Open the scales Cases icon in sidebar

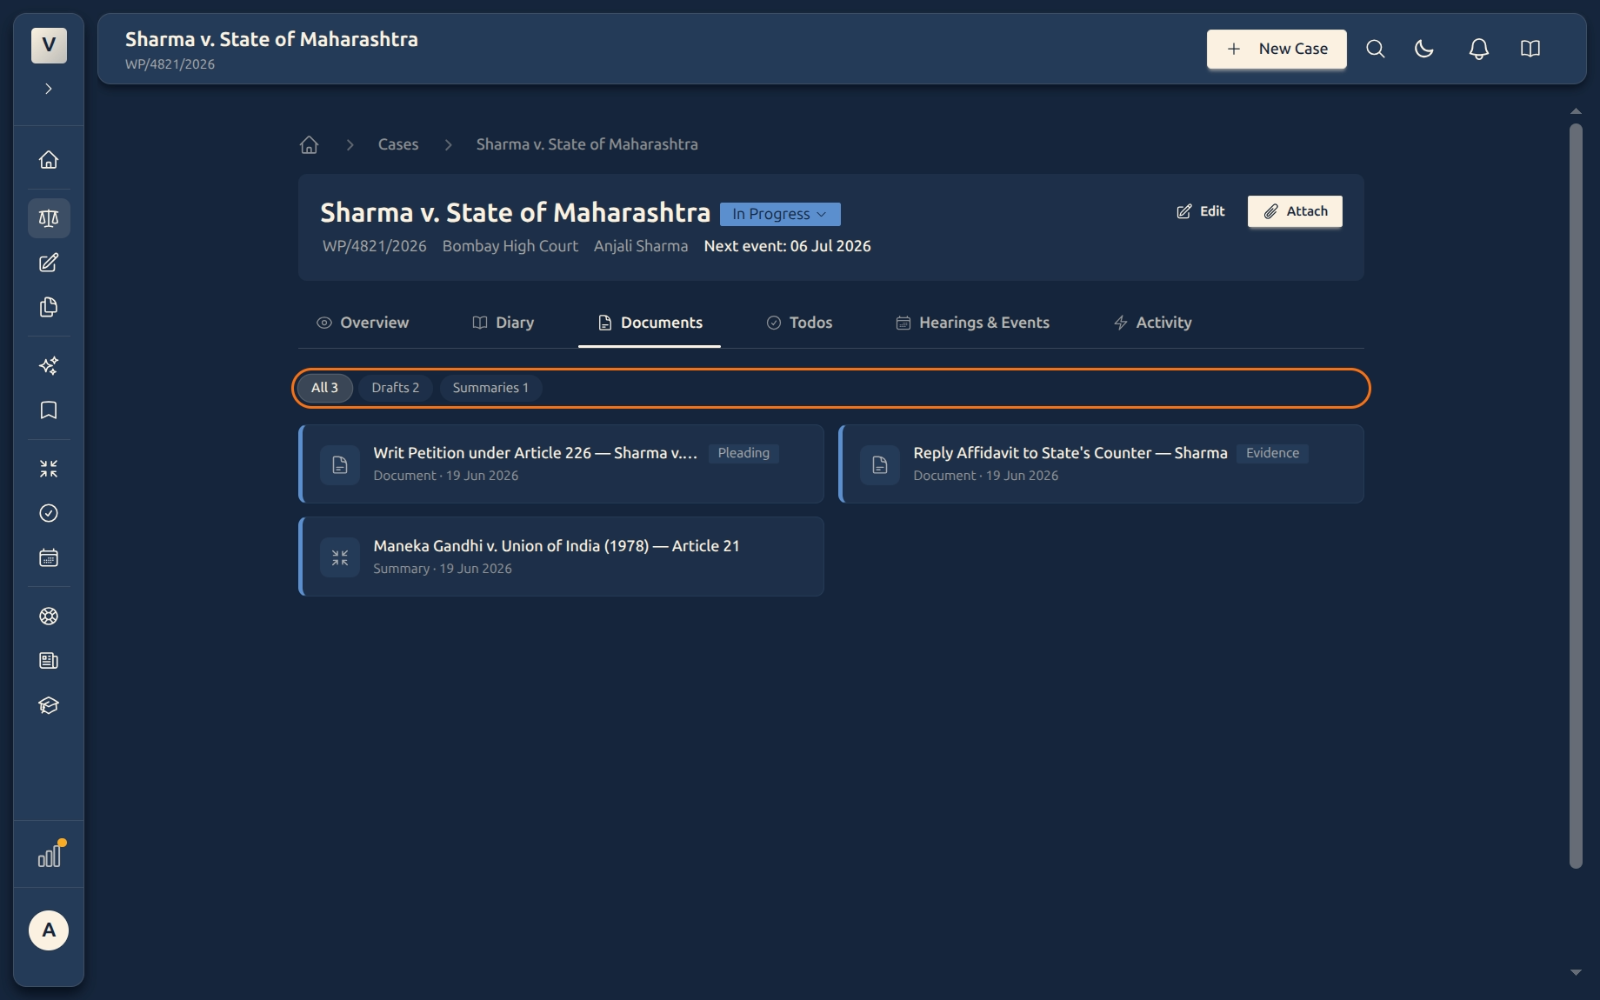coord(48,218)
